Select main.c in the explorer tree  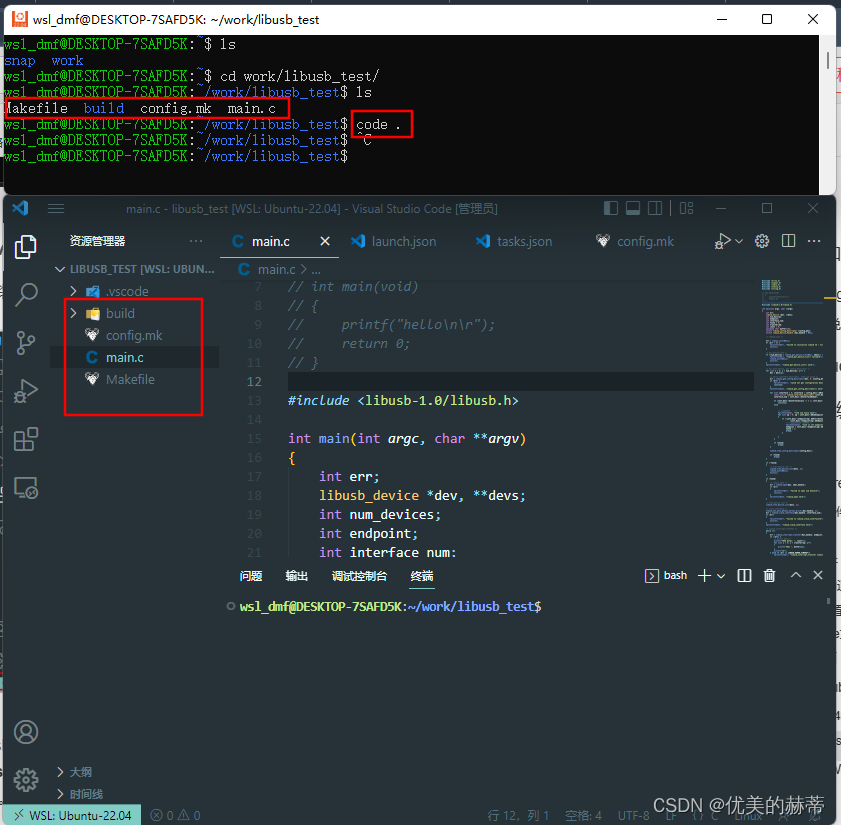(x=134, y=357)
